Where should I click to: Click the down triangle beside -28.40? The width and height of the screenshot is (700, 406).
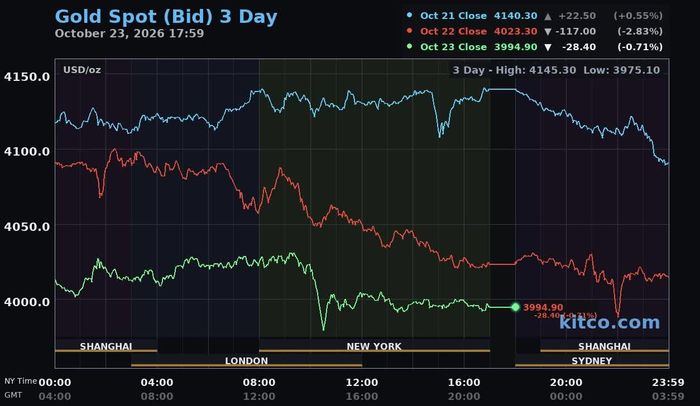pos(548,47)
